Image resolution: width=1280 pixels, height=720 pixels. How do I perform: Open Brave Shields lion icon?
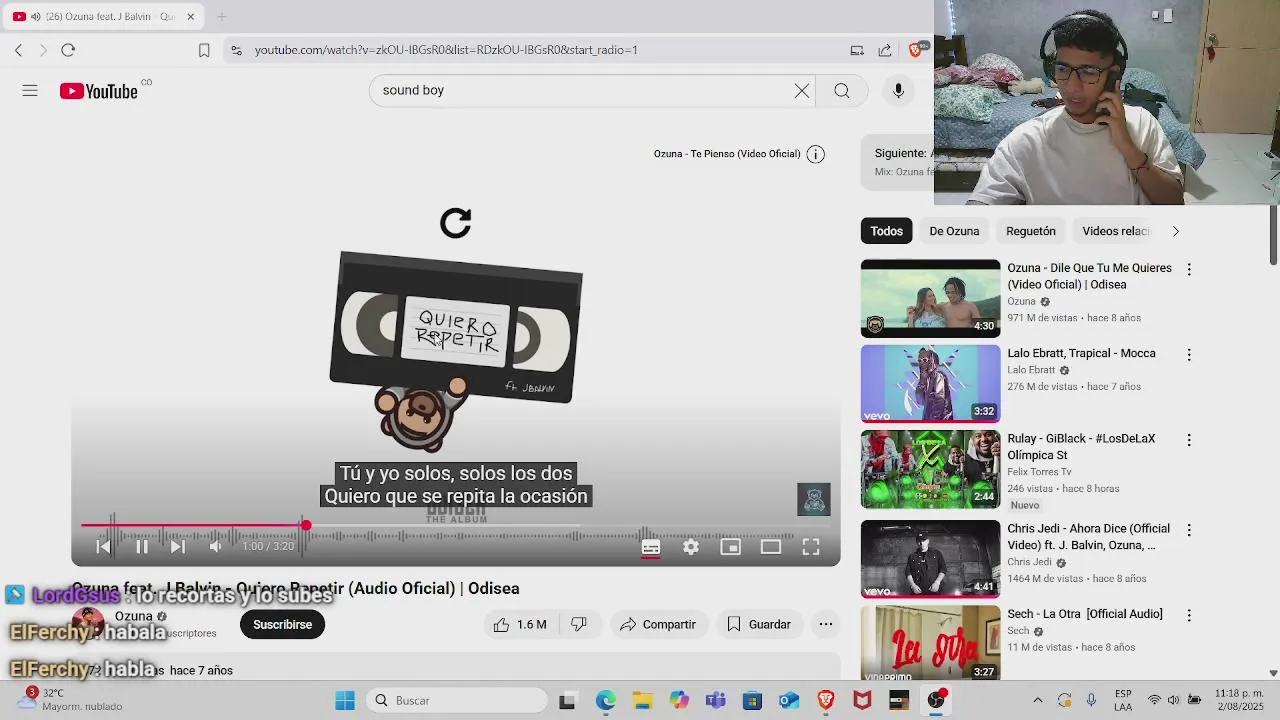click(915, 50)
